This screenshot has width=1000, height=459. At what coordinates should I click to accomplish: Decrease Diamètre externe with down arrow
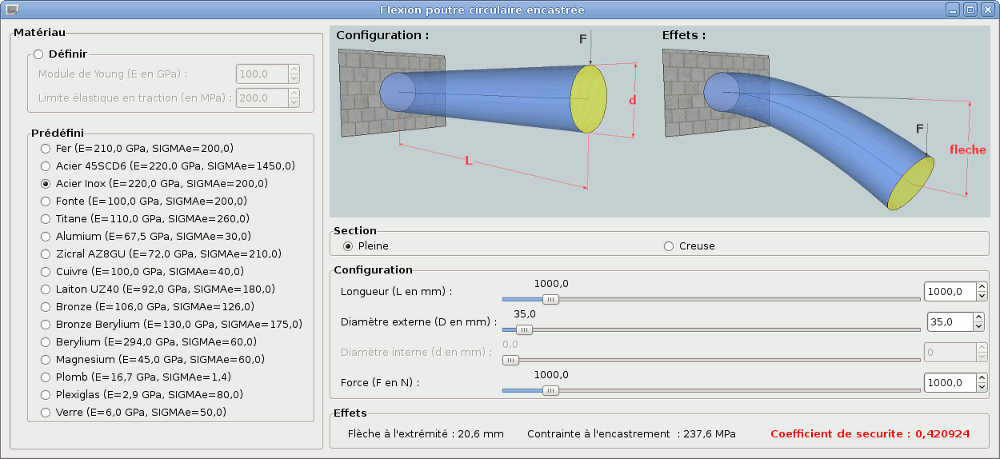point(980,327)
